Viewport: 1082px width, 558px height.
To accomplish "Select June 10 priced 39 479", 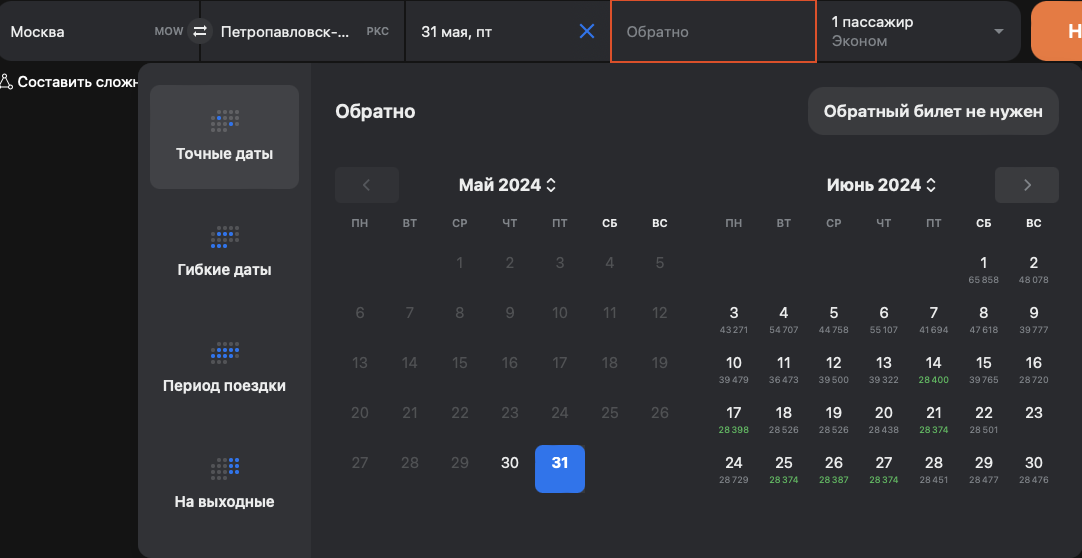I will (x=734, y=369).
